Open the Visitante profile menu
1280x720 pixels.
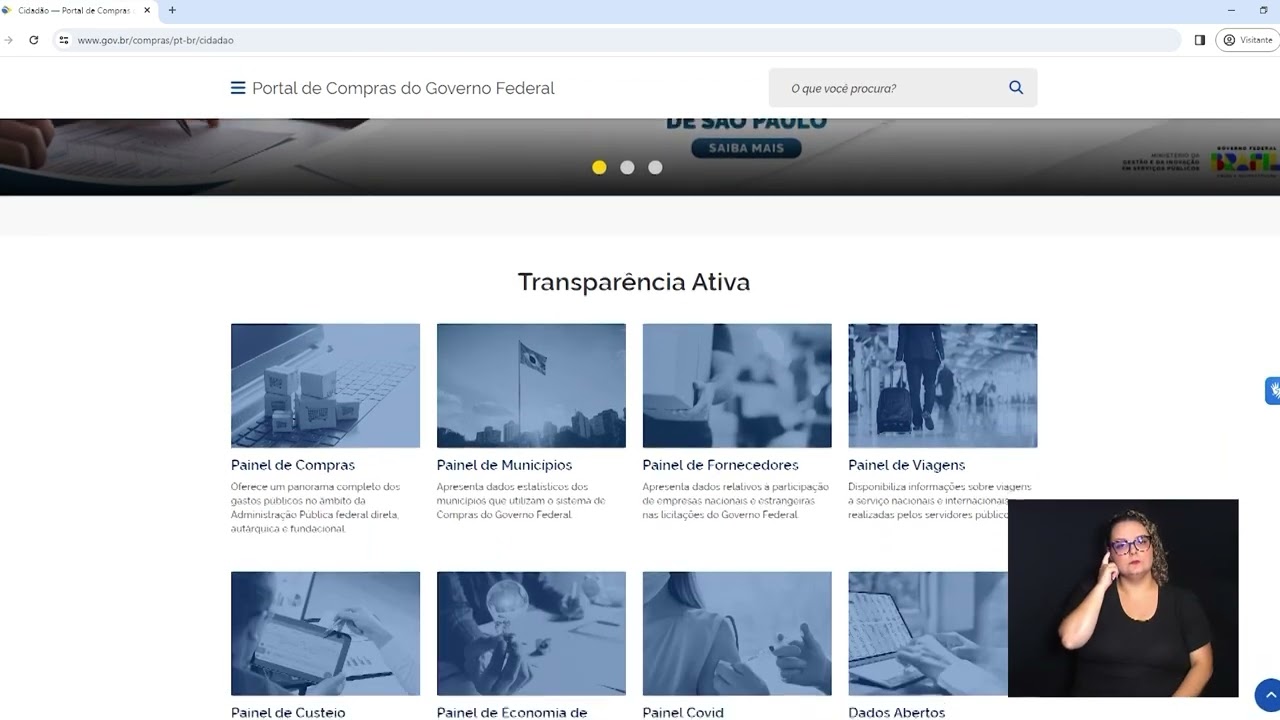coord(1247,40)
